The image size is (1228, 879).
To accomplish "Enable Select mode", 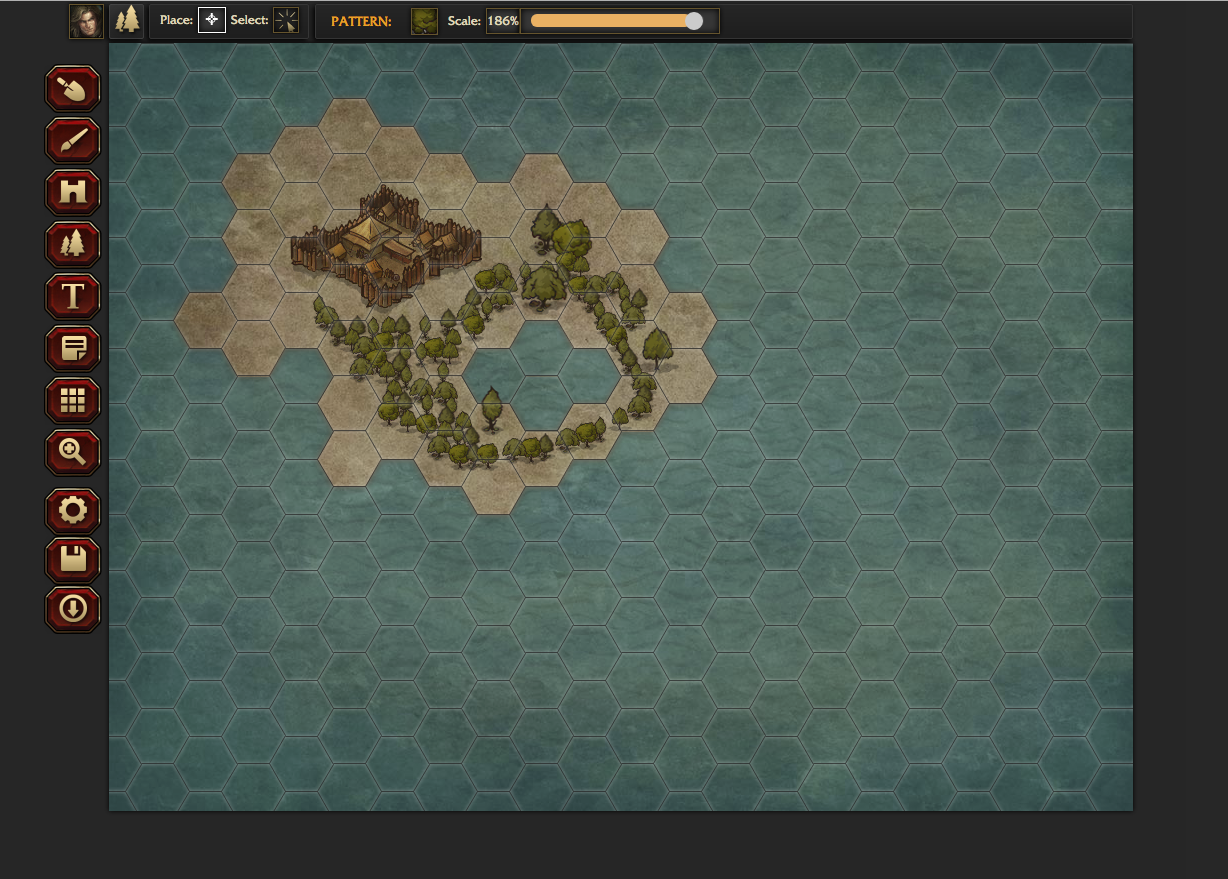I will pyautogui.click(x=286, y=21).
